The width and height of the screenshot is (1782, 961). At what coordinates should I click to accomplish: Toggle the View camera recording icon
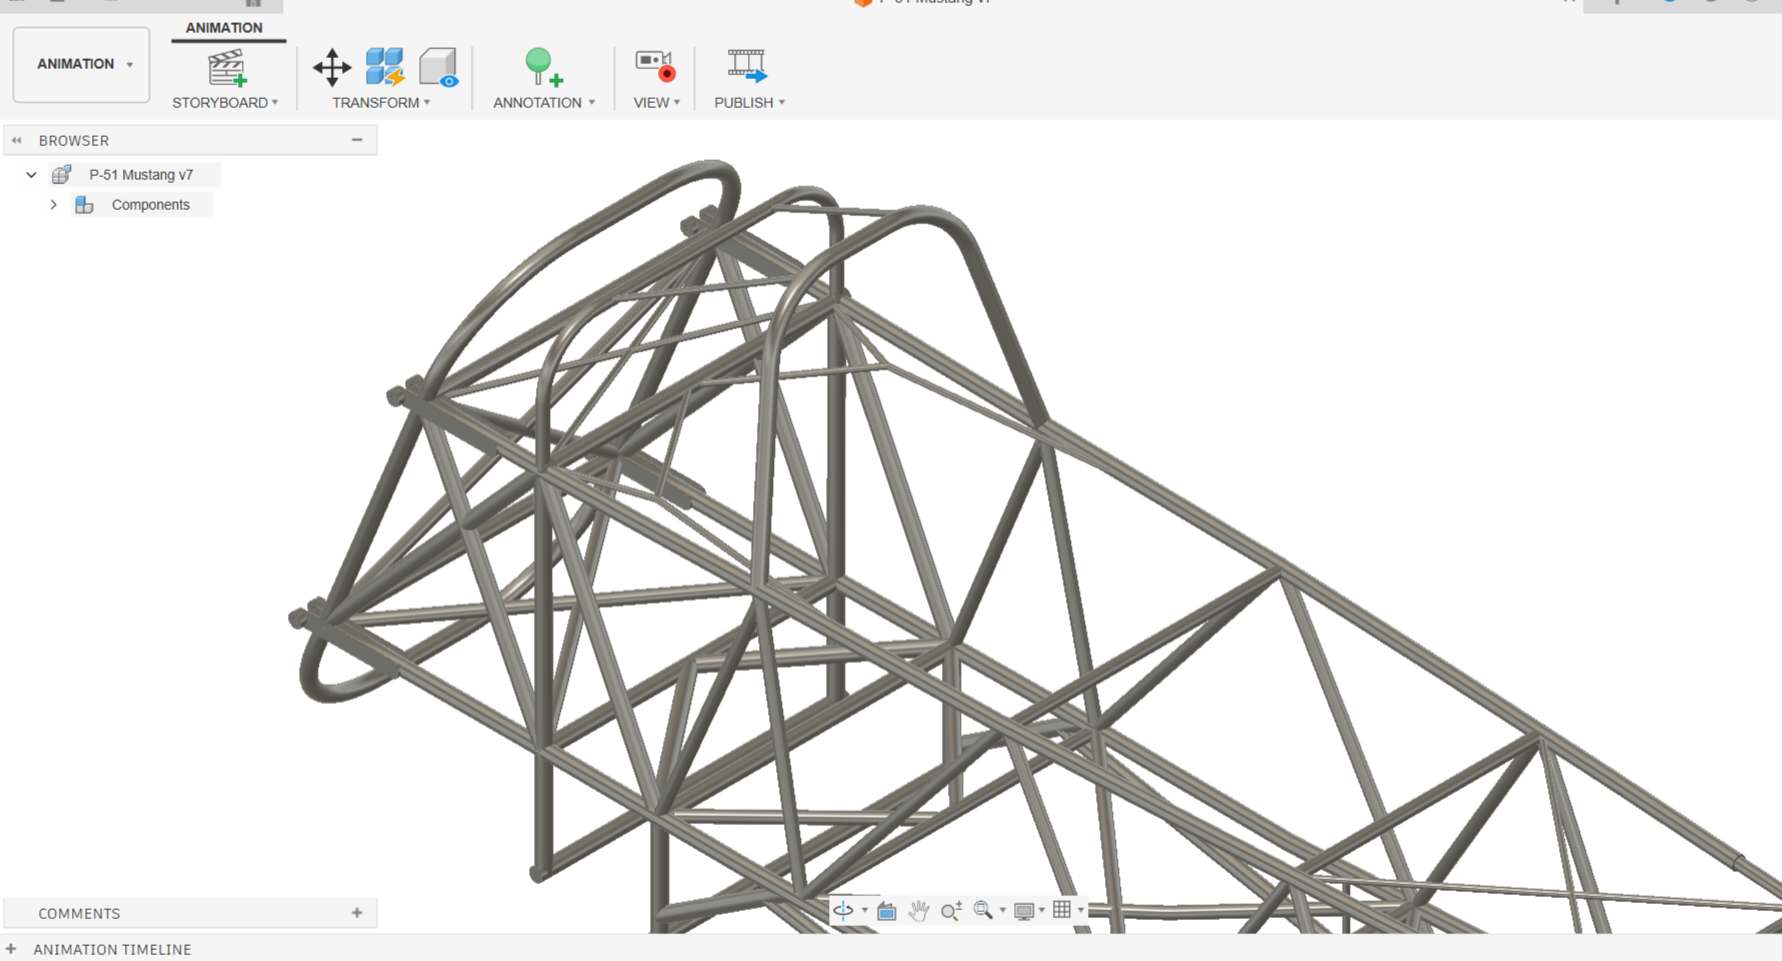point(655,66)
